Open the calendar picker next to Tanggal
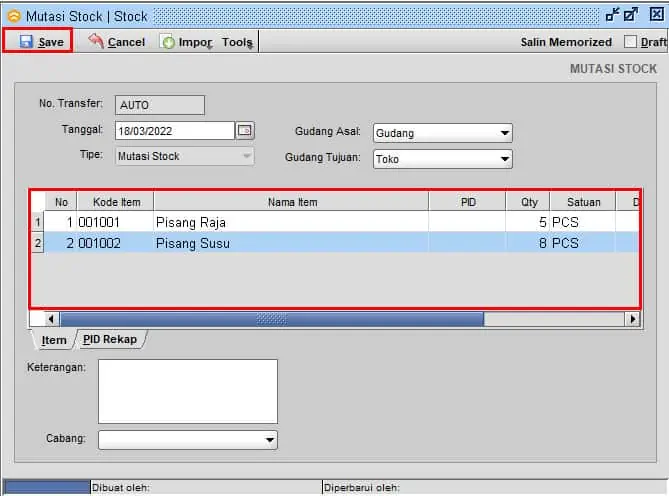Image resolution: width=669 pixels, height=496 pixels. (x=245, y=130)
